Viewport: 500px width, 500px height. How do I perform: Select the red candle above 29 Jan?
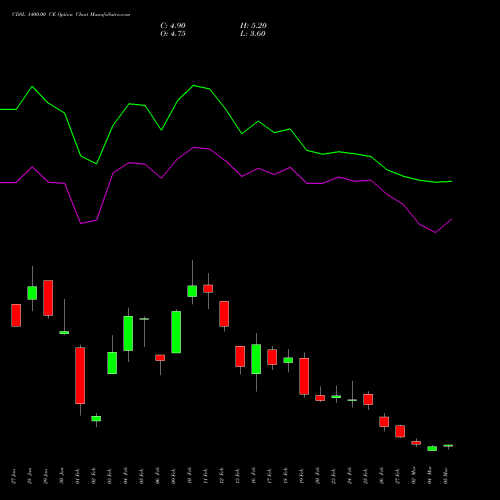48,298
